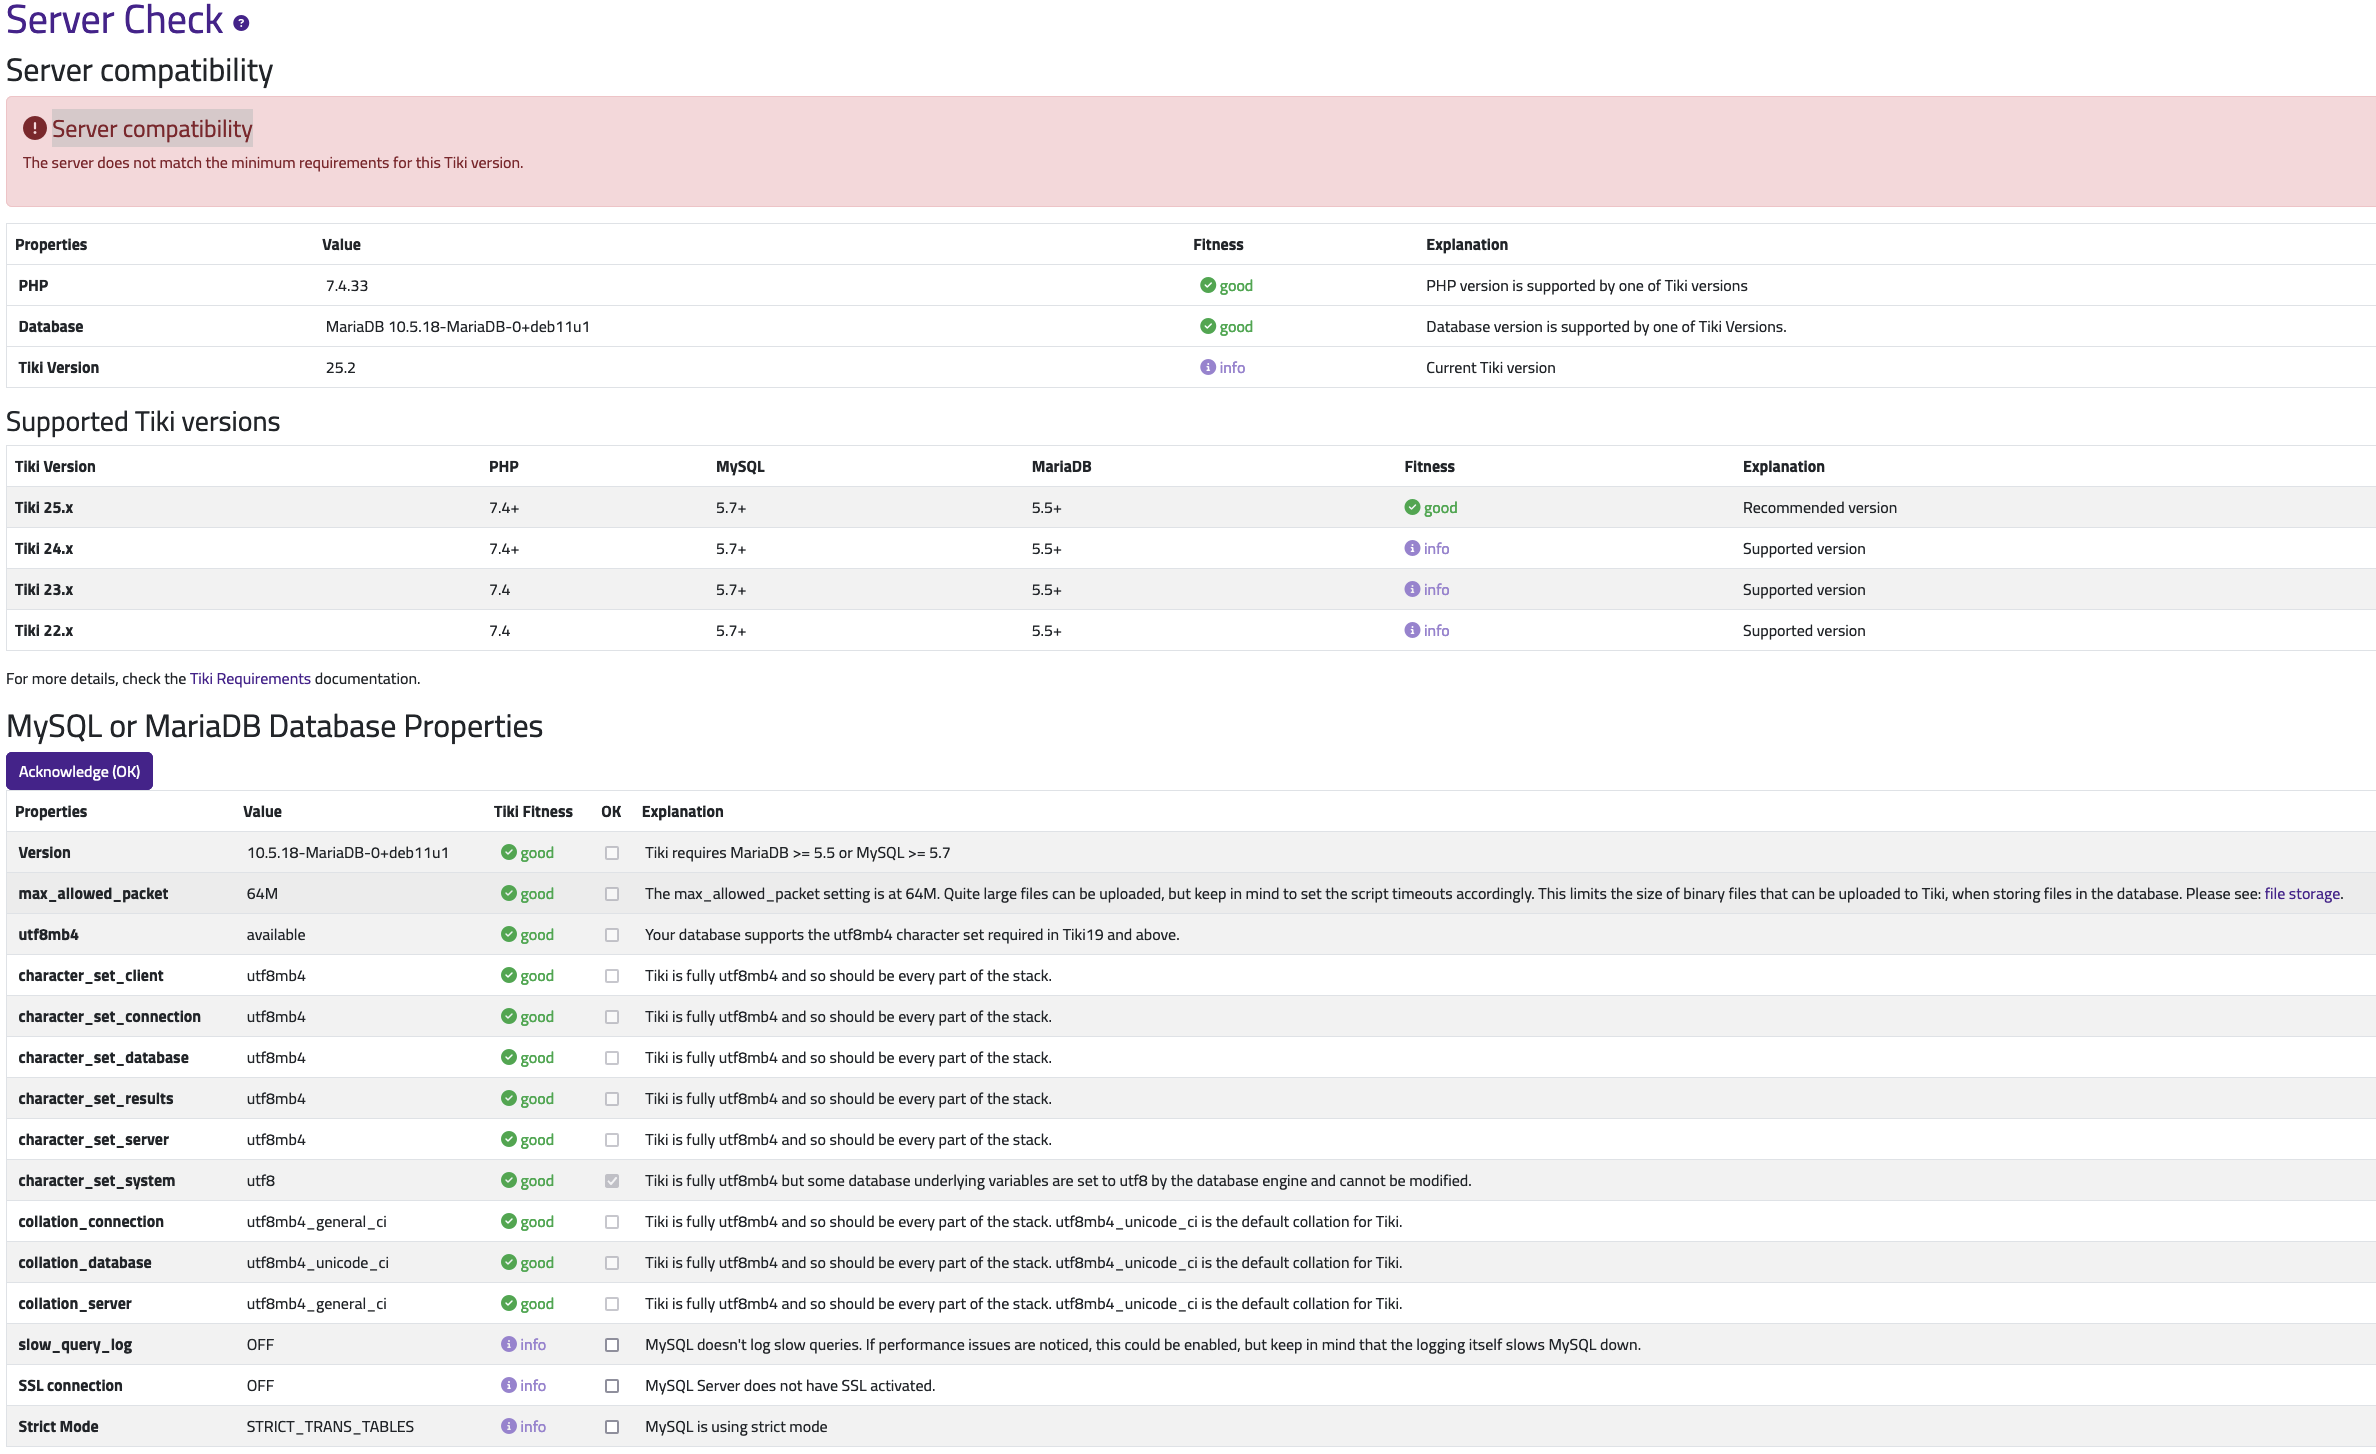Click the Server Check page title
This screenshot has width=2376, height=1454.
115,20
